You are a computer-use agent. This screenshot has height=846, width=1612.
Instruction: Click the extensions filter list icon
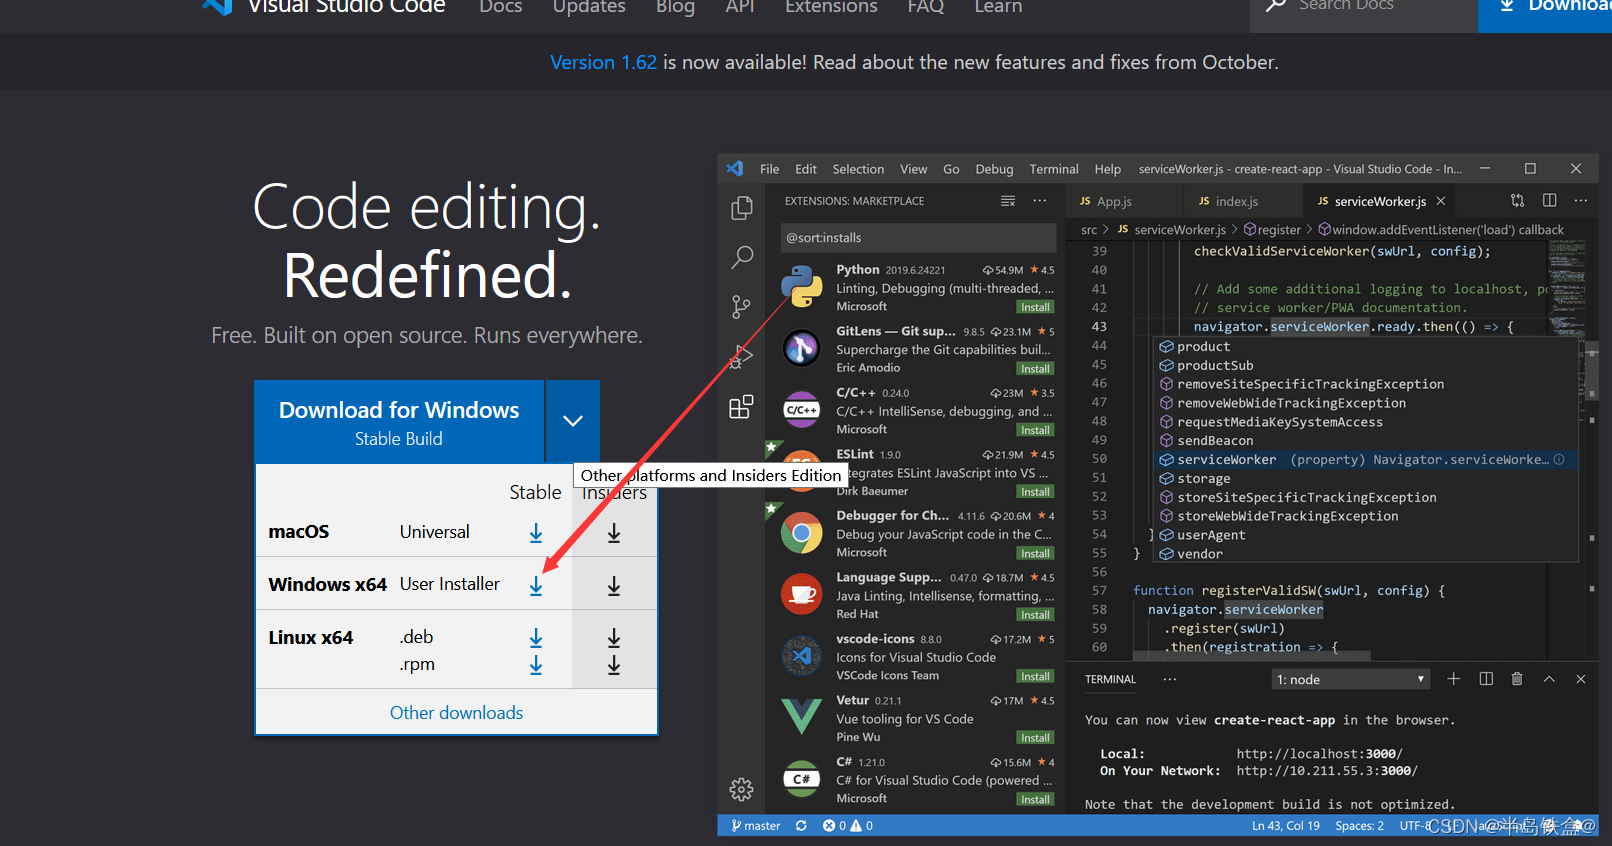pos(1008,201)
